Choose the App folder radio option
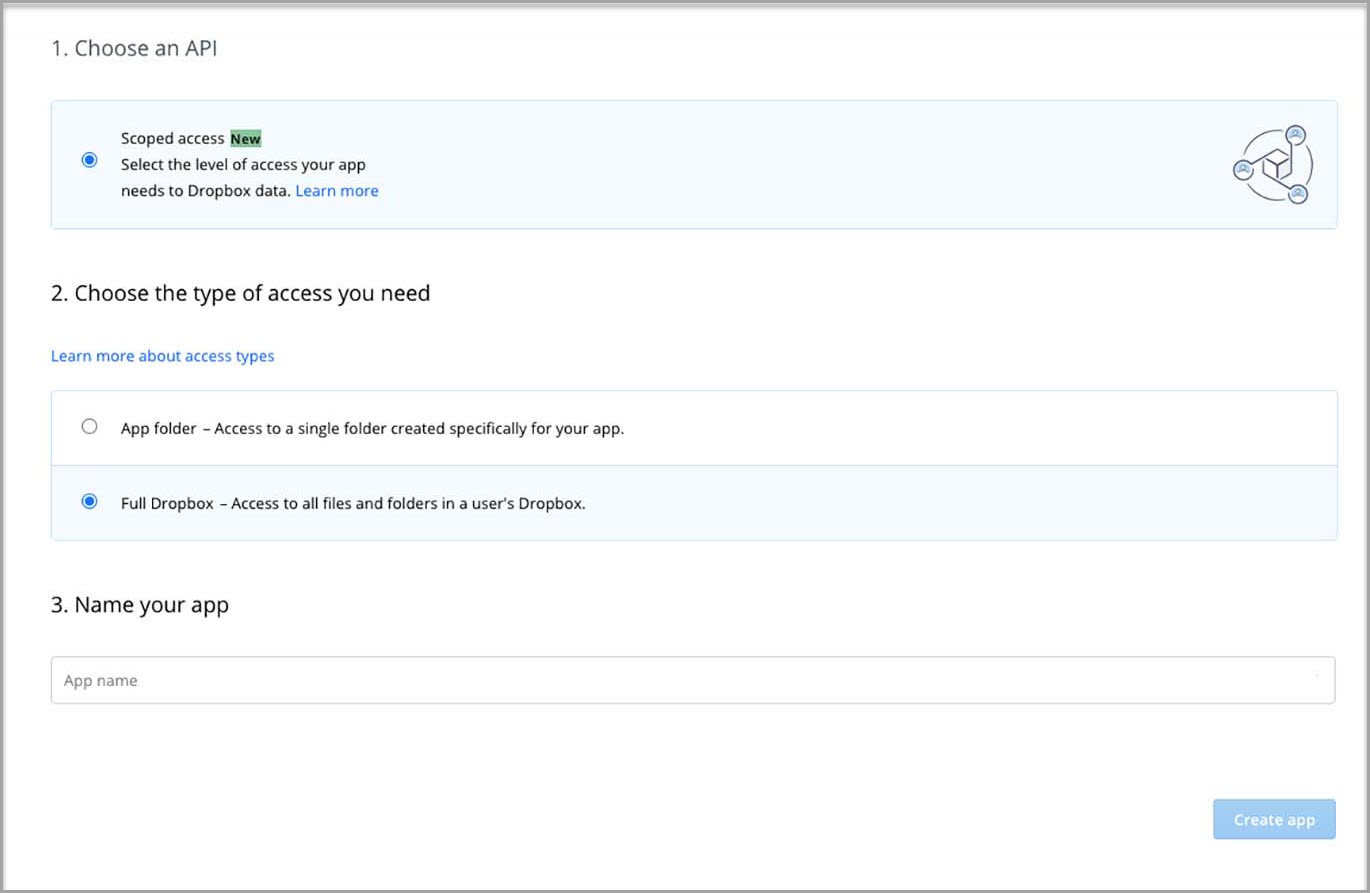The image size is (1370, 893). 90,427
